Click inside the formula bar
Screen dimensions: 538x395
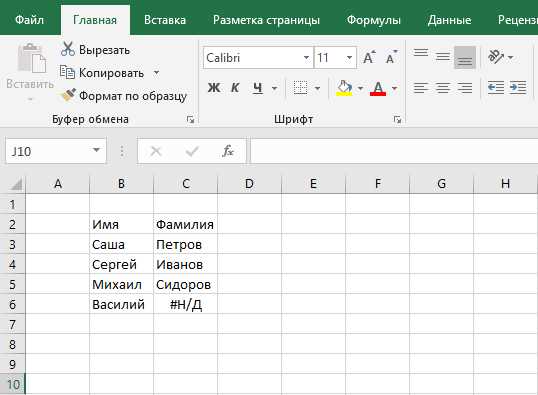394,151
